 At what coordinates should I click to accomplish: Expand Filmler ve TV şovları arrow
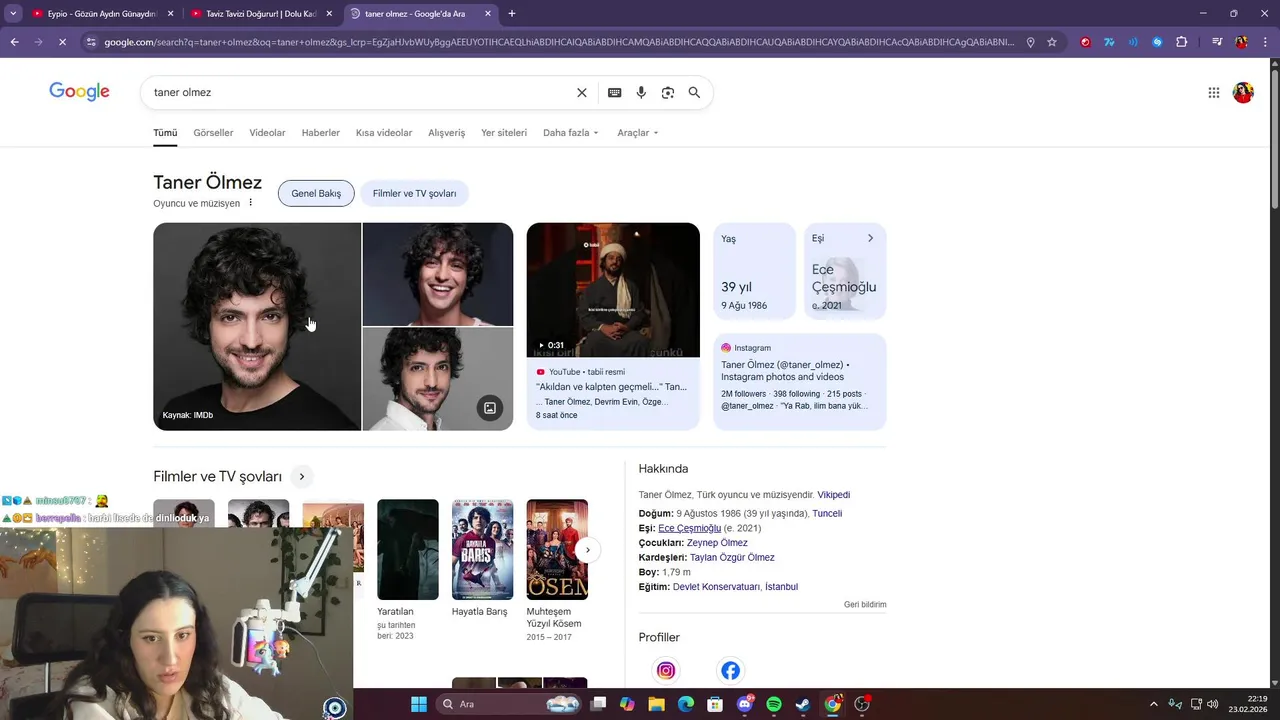(x=301, y=477)
